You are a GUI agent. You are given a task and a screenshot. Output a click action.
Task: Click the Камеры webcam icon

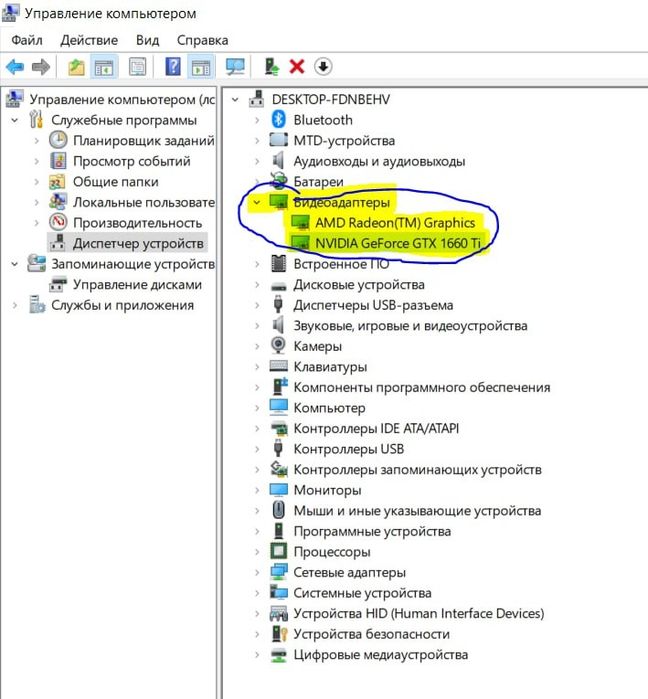point(279,345)
